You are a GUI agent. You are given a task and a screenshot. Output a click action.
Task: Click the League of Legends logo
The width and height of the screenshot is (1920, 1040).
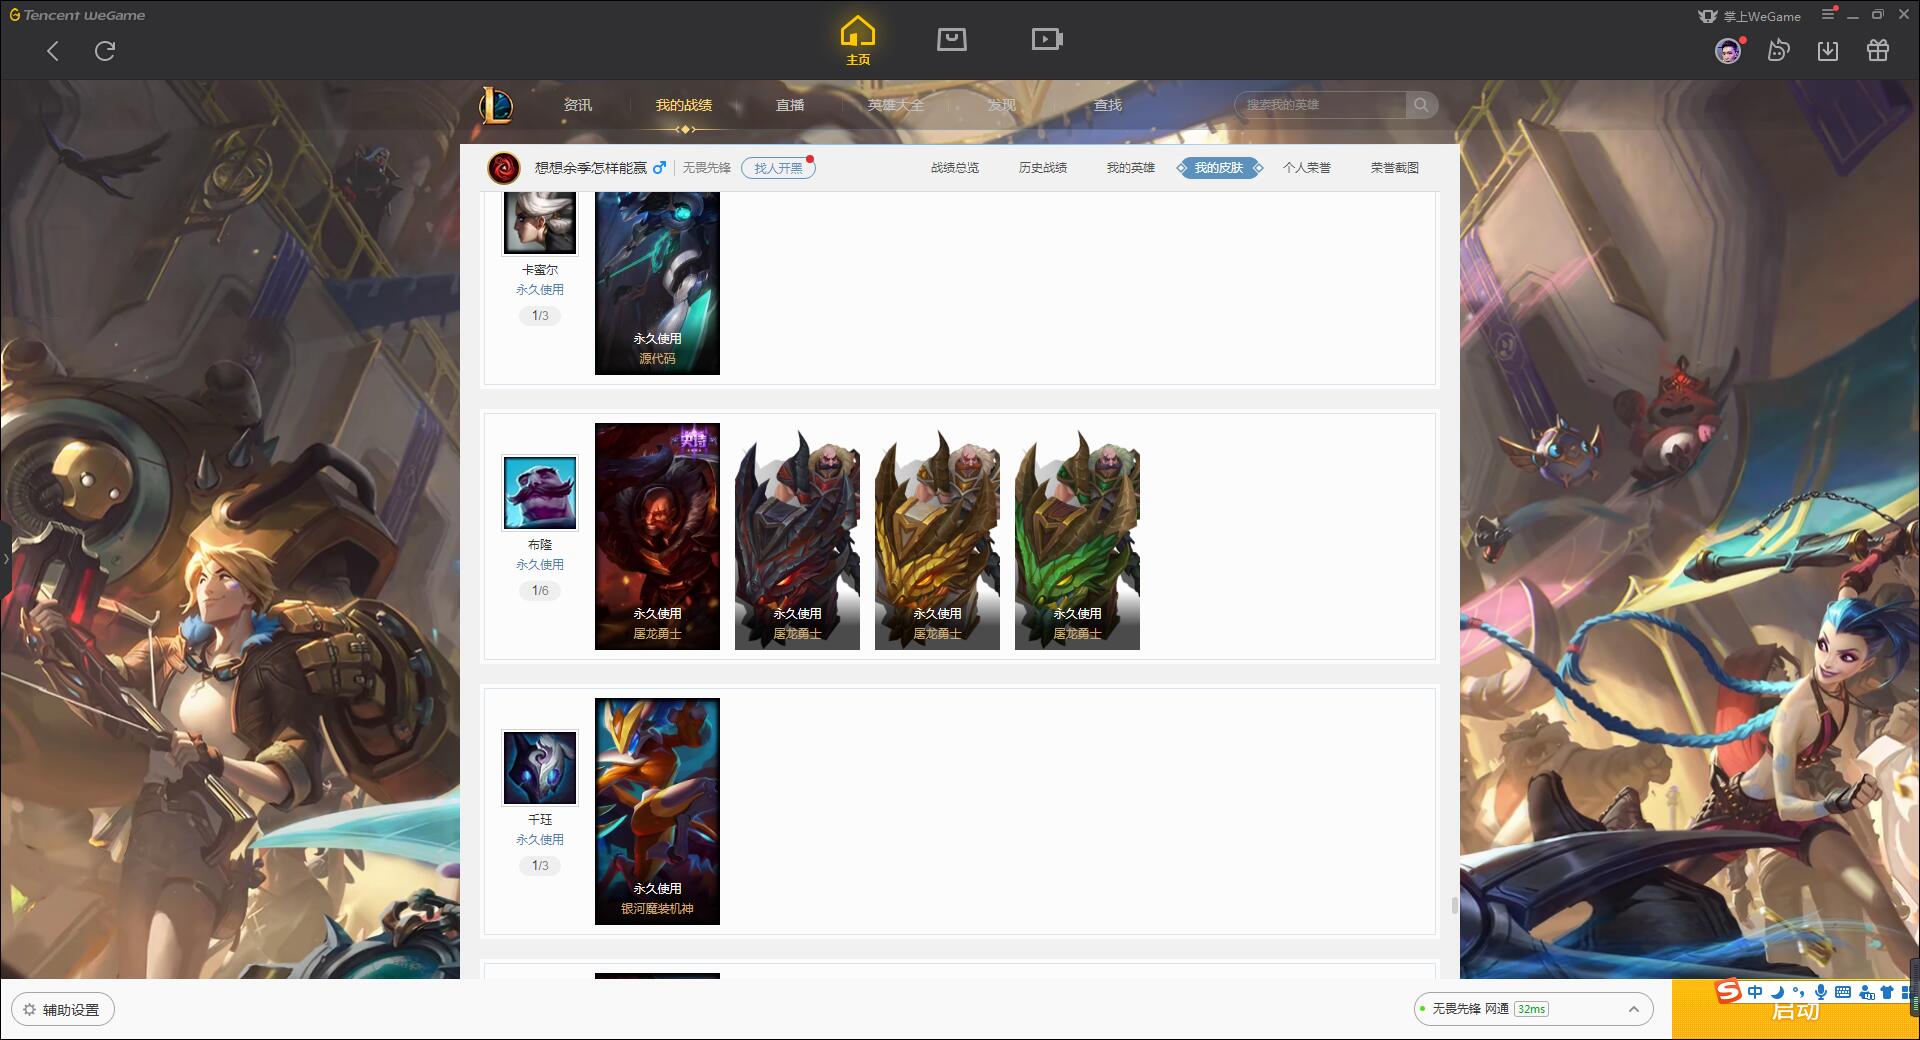[x=496, y=105]
